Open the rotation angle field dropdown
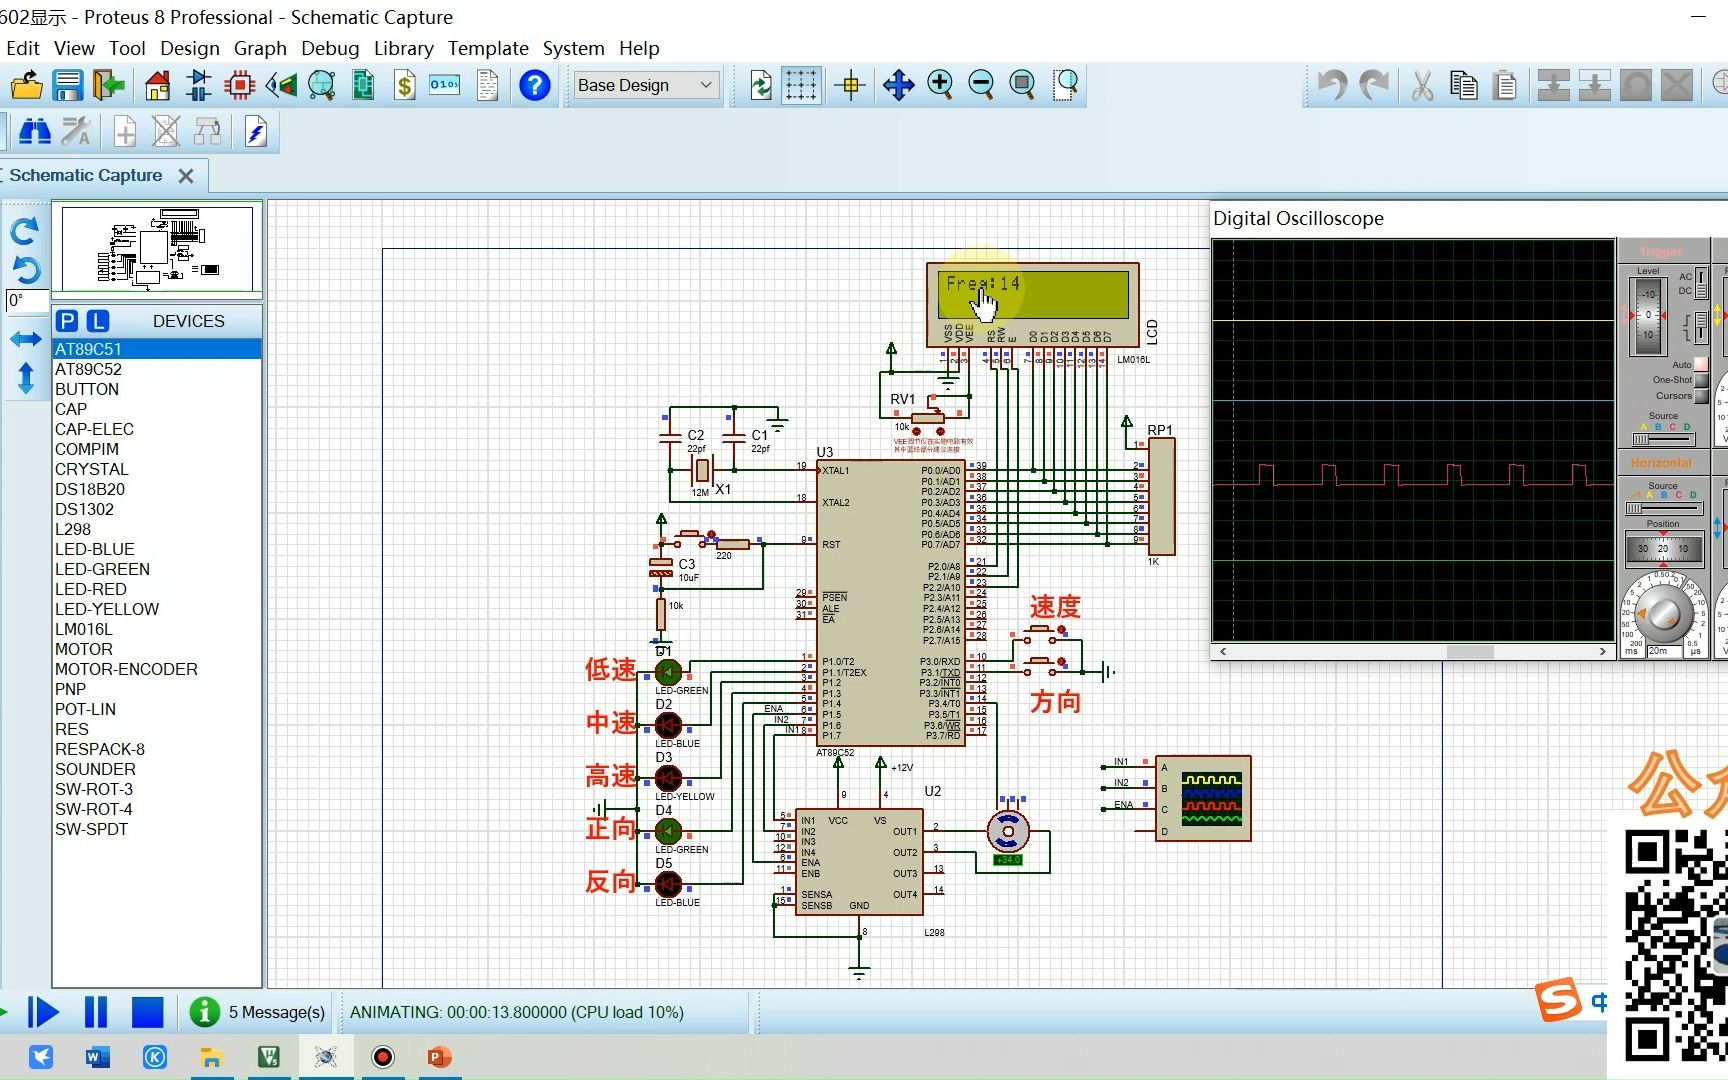Screen dimensions: 1728x1080 click(27, 300)
